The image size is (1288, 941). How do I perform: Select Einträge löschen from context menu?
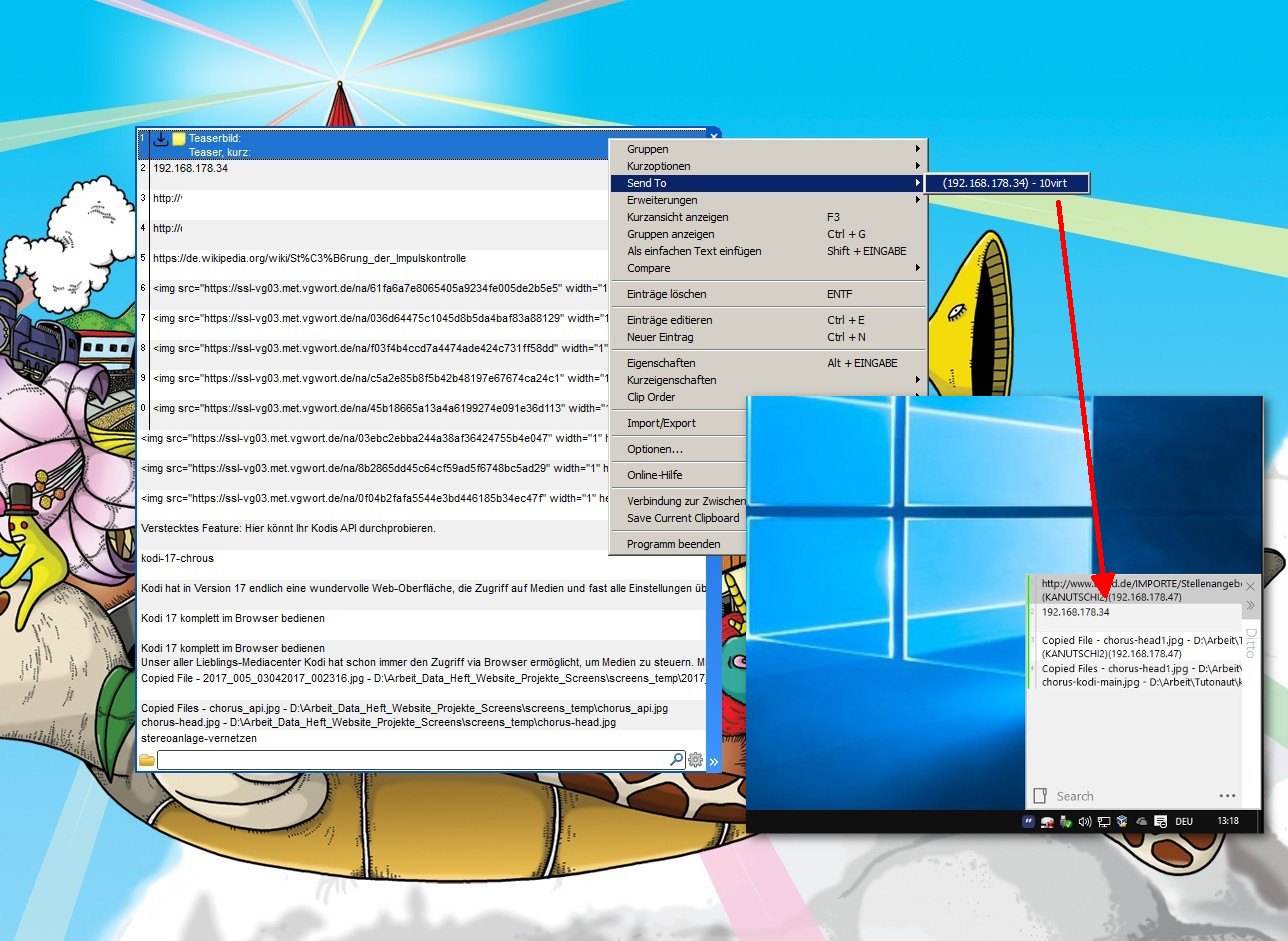tap(667, 294)
